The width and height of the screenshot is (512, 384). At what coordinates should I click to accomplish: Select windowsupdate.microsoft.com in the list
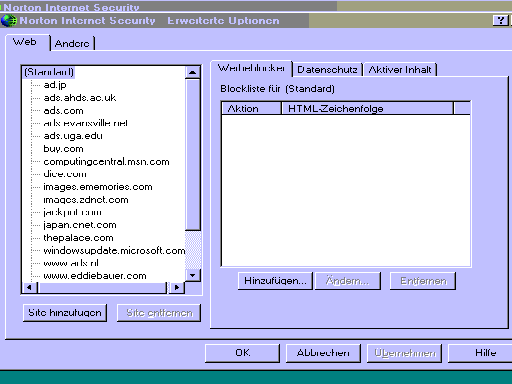[114, 250]
